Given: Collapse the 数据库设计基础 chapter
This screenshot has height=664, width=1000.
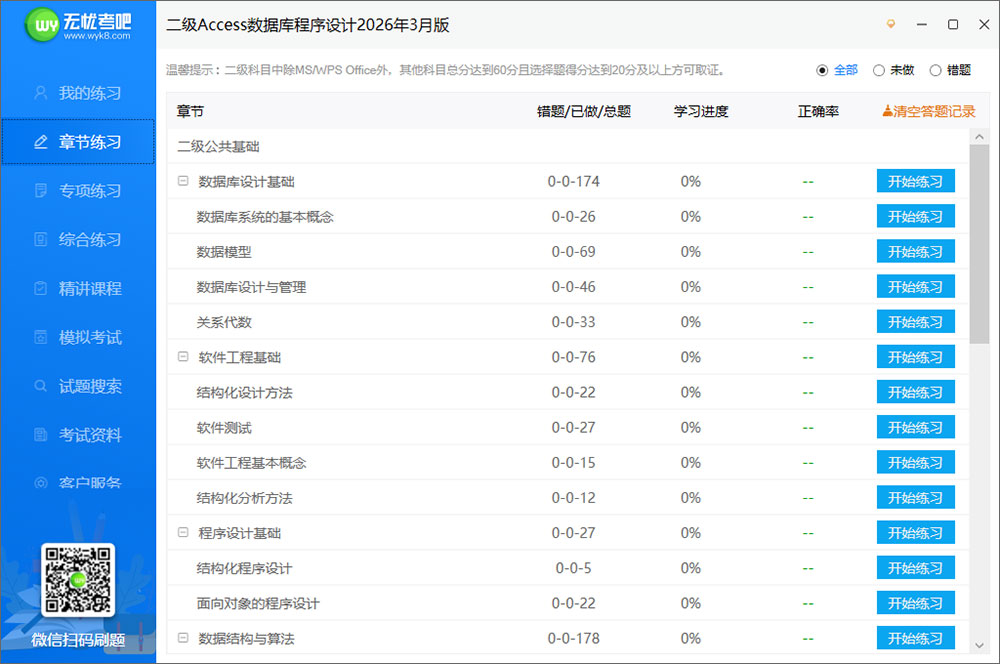Looking at the screenshot, I should coord(182,181).
